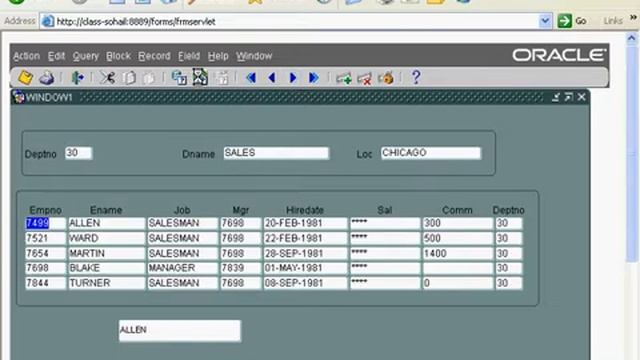Image resolution: width=640 pixels, height=360 pixels.
Task: Click Ename cell WARD
Action: point(106,238)
